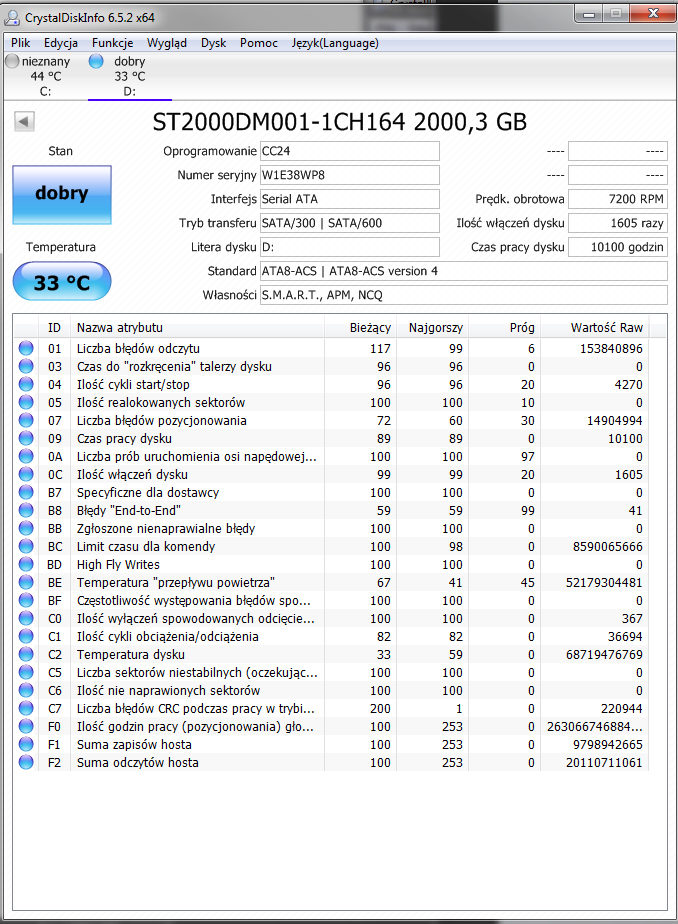
Task: Click the 'Najgorszy' column header
Action: [432, 328]
